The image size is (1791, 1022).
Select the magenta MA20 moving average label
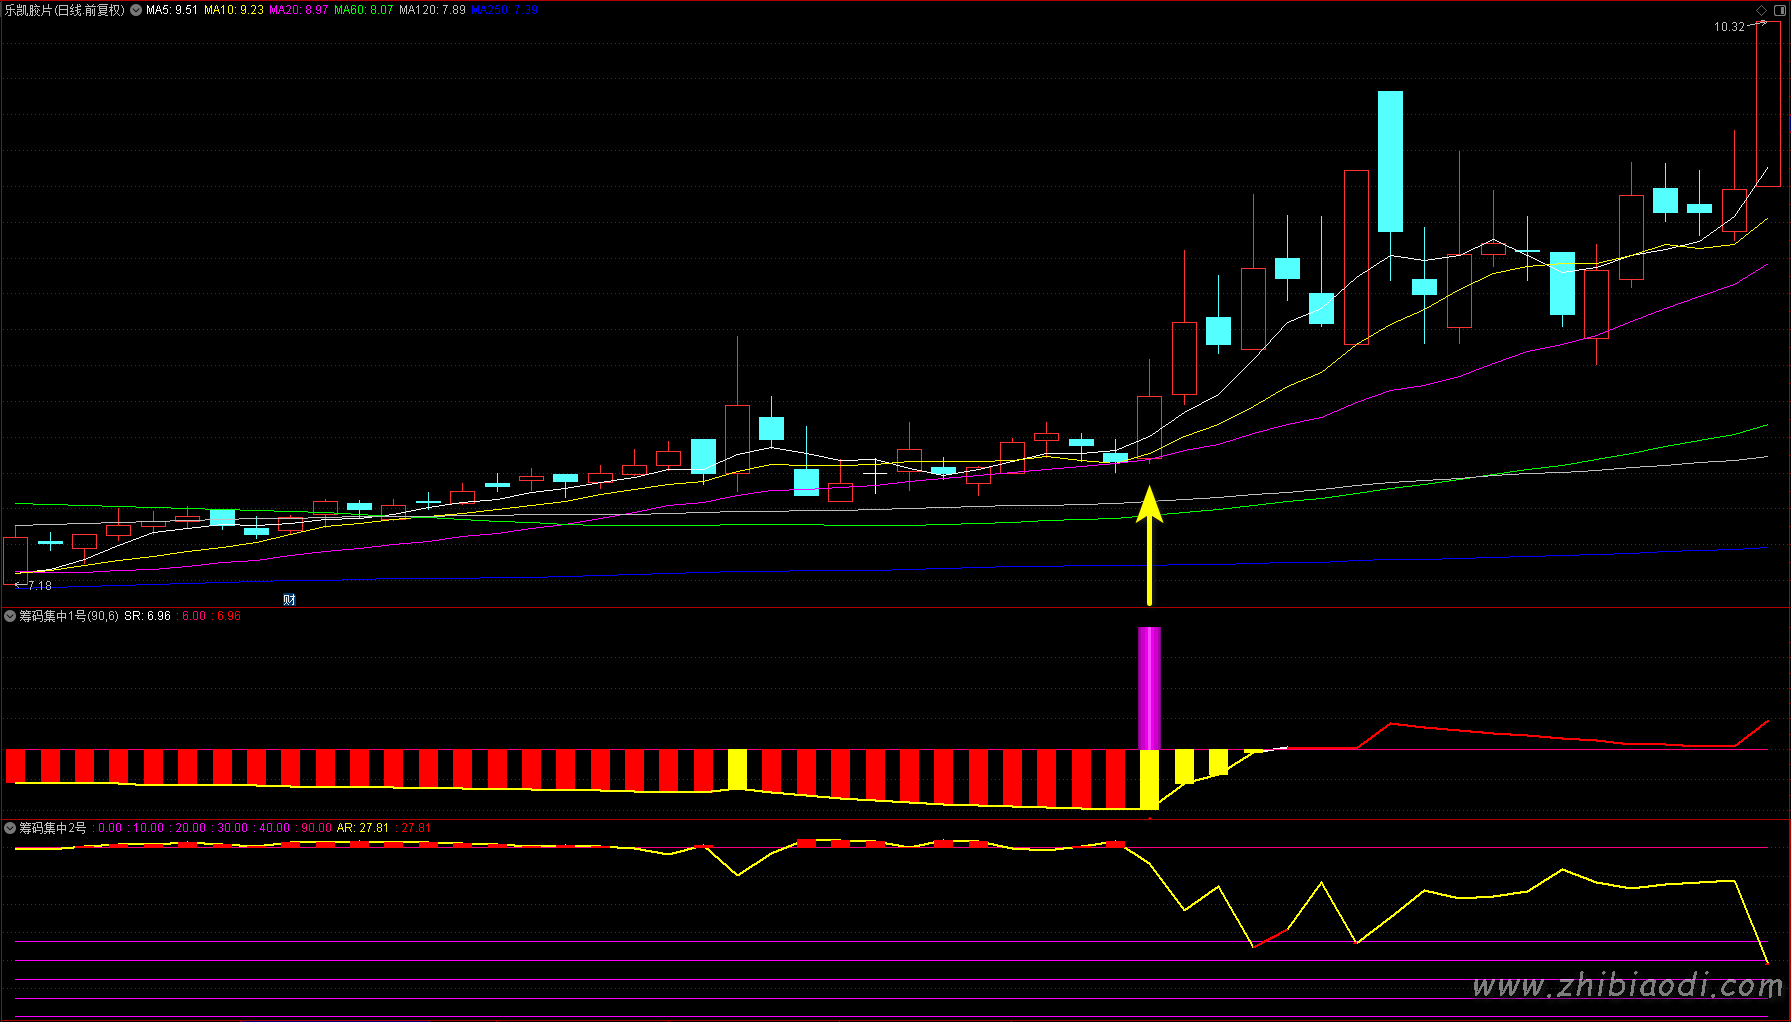coord(298,10)
